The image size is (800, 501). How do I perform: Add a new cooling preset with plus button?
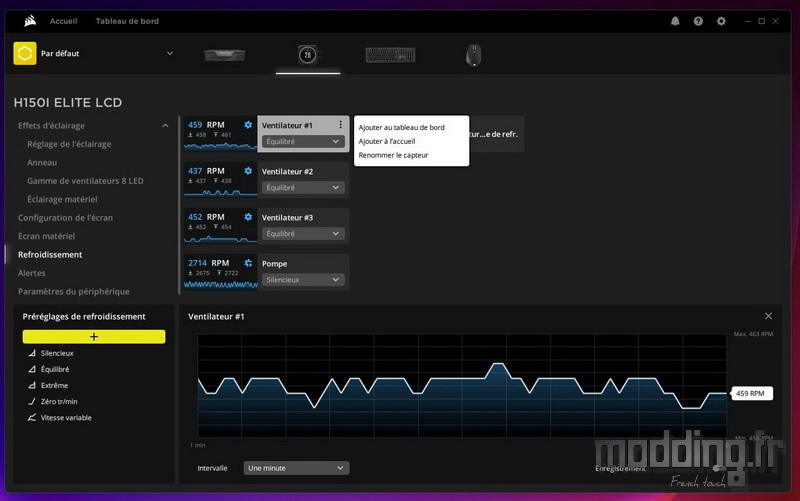coord(94,336)
